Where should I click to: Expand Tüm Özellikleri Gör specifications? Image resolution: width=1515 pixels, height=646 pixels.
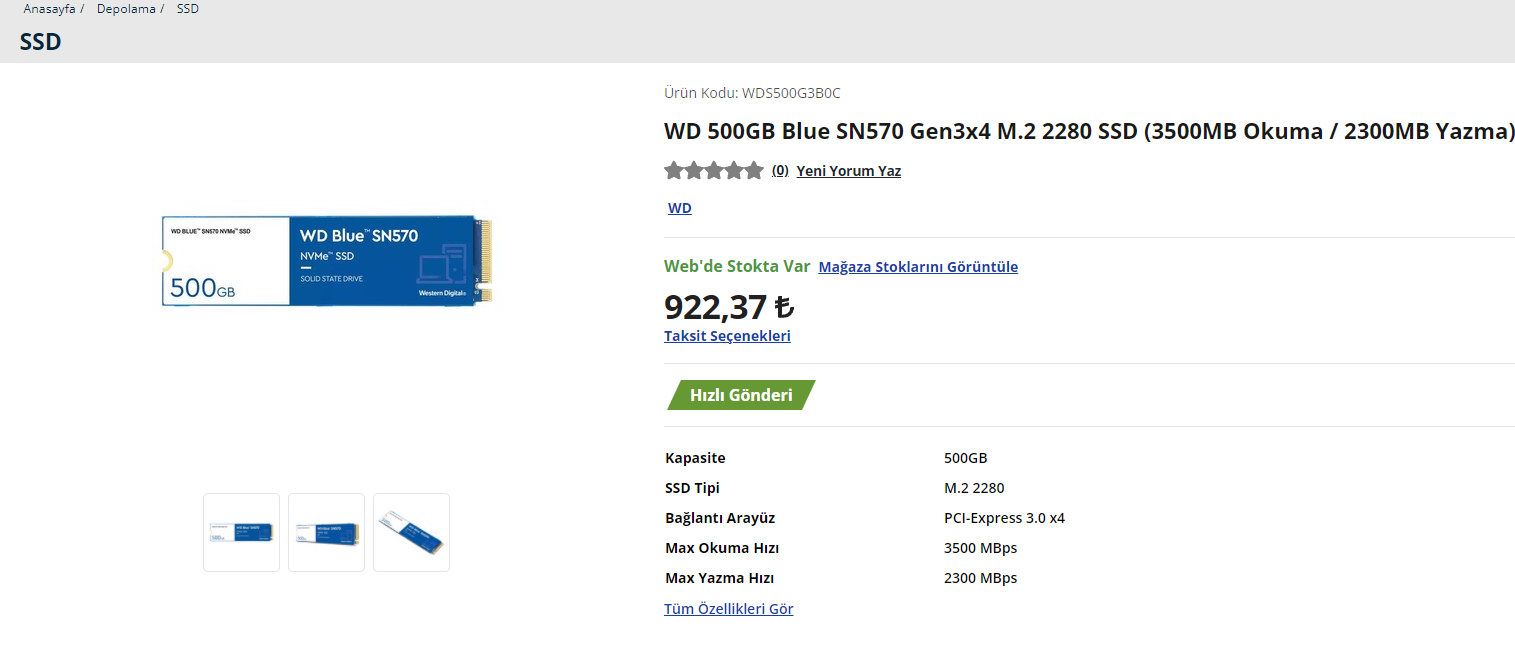[728, 609]
